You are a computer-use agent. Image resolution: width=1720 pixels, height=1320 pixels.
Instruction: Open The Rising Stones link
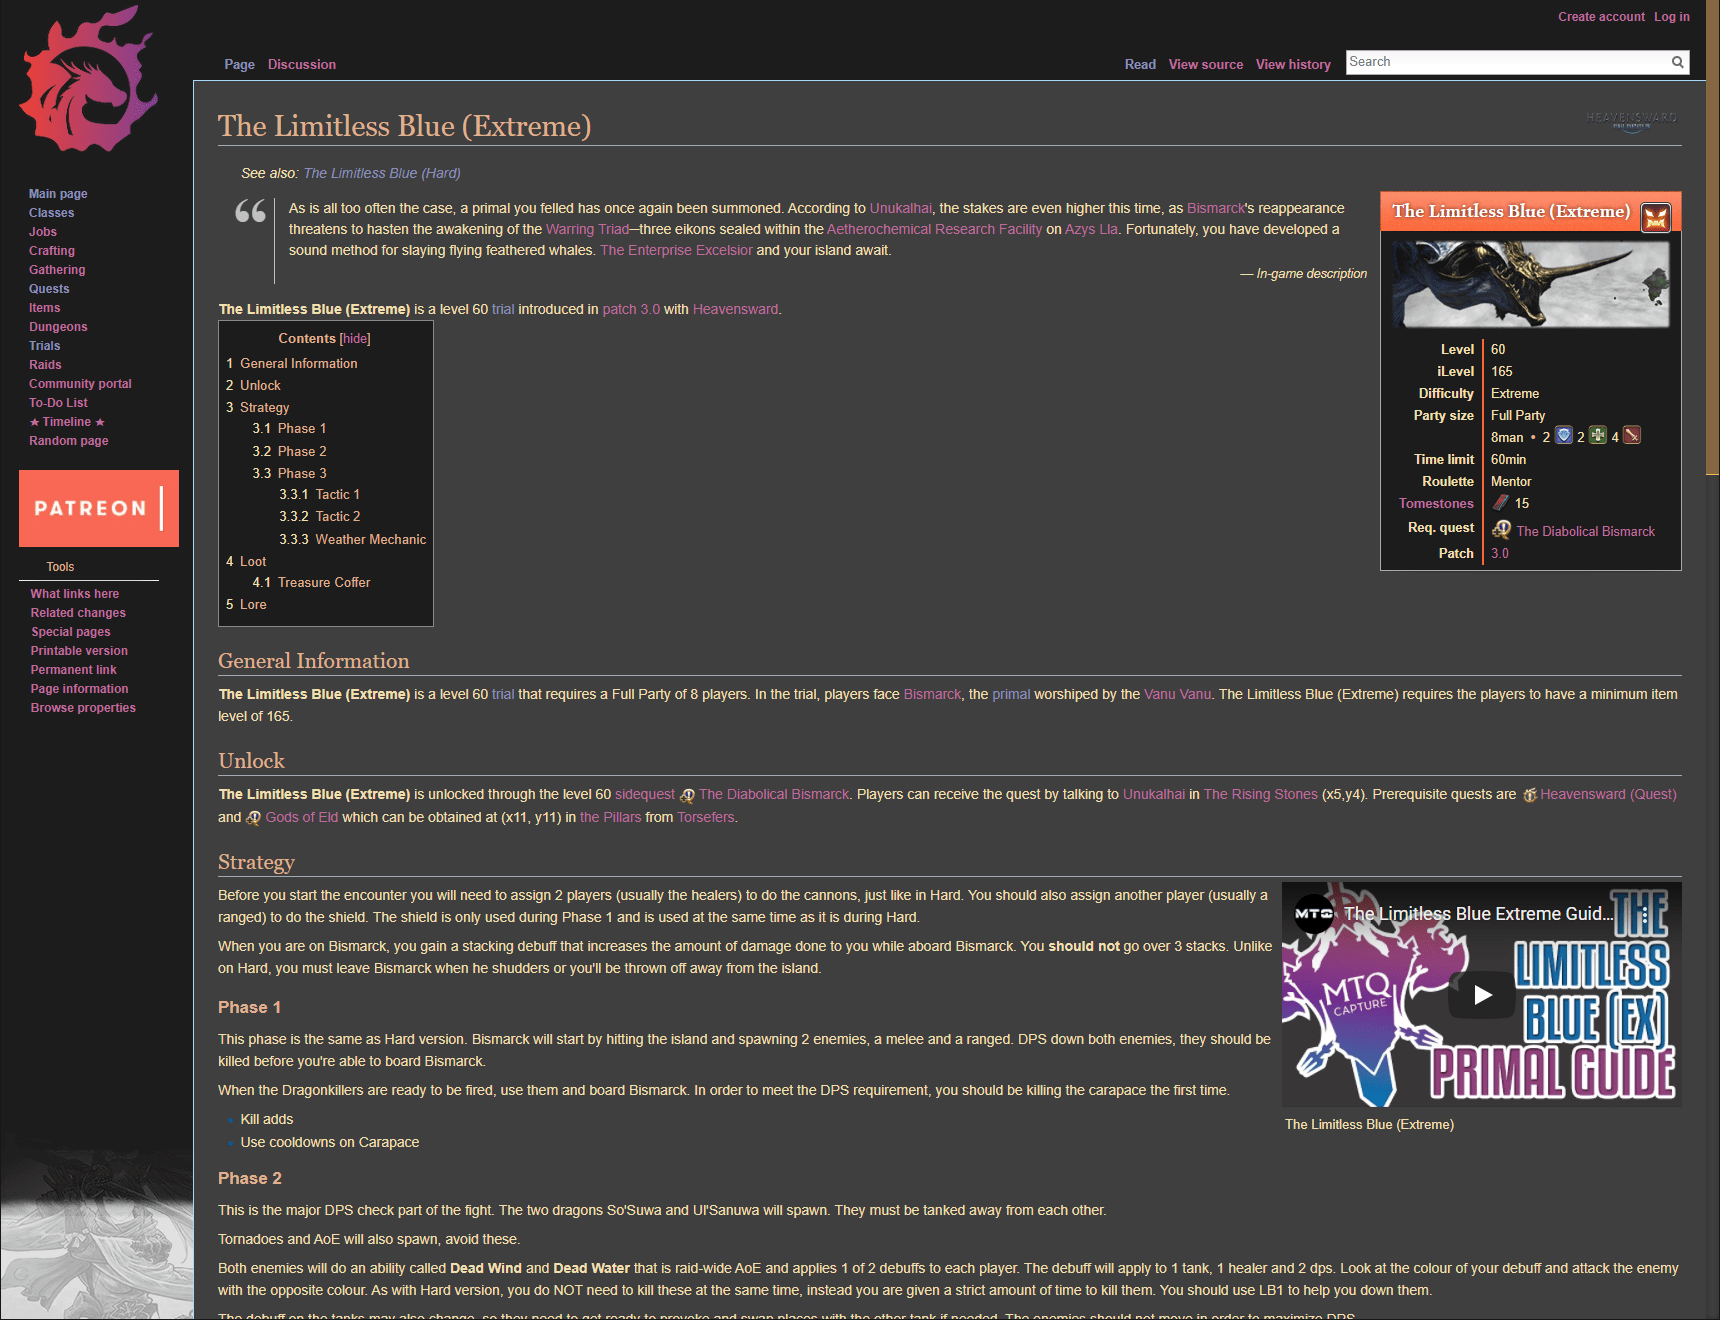(1260, 795)
